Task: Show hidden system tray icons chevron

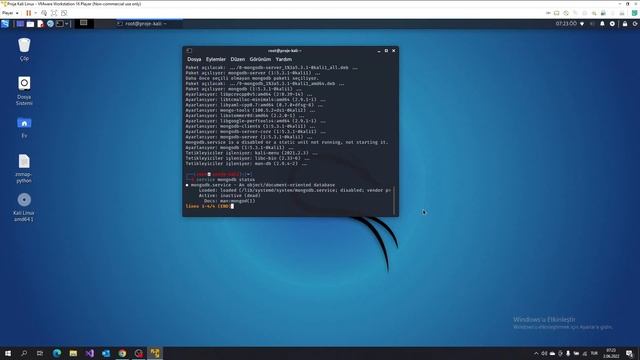Action: click(x=536, y=353)
